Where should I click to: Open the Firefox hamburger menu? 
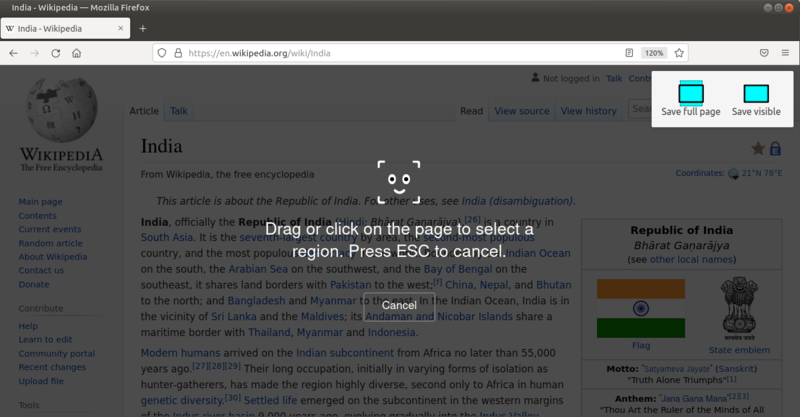coord(785,53)
